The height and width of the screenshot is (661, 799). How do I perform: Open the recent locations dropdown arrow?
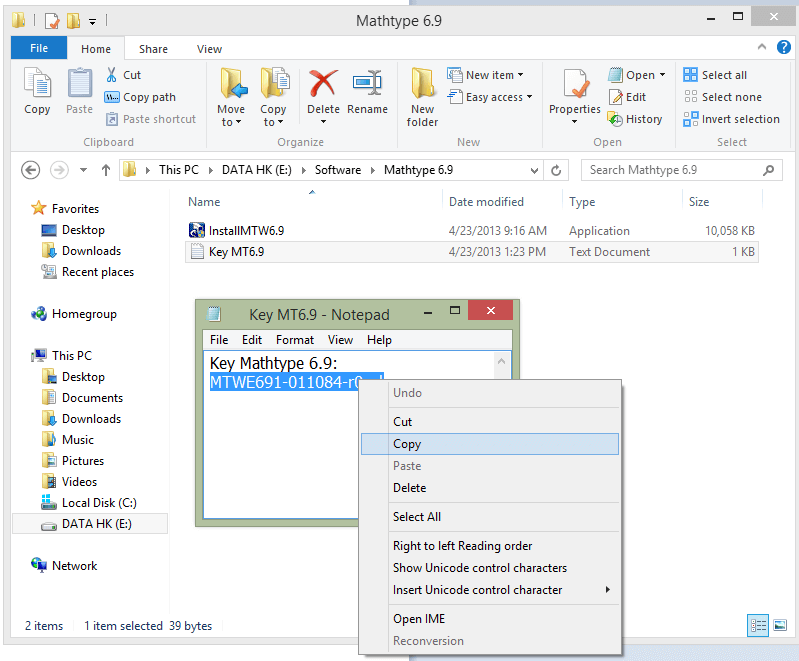pyautogui.click(x=83, y=170)
